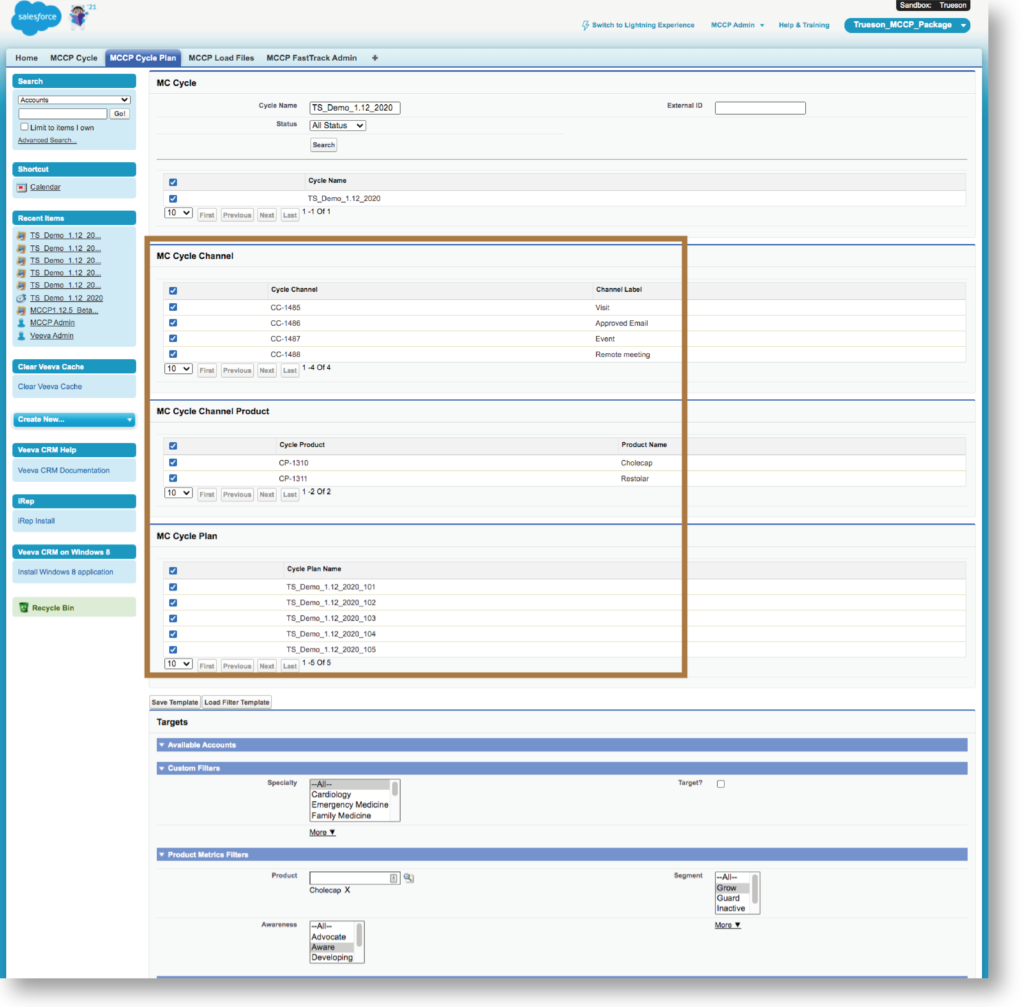Open the MCCP FastTrack Admin tab
1024x1007 pixels.
click(x=312, y=58)
